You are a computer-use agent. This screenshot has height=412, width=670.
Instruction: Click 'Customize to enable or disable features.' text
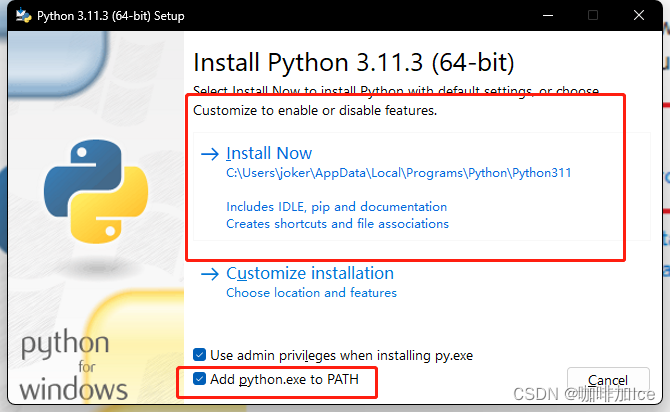point(315,110)
